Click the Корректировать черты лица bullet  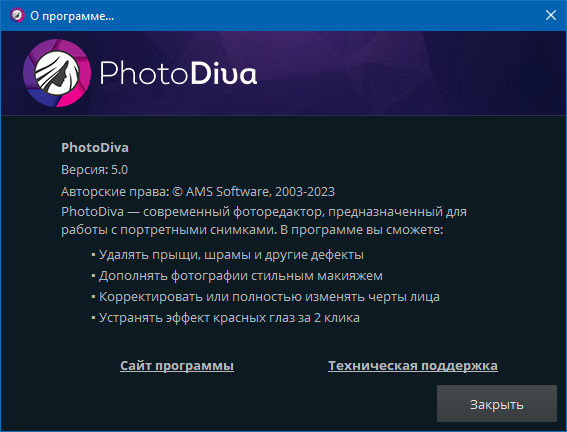265,297
